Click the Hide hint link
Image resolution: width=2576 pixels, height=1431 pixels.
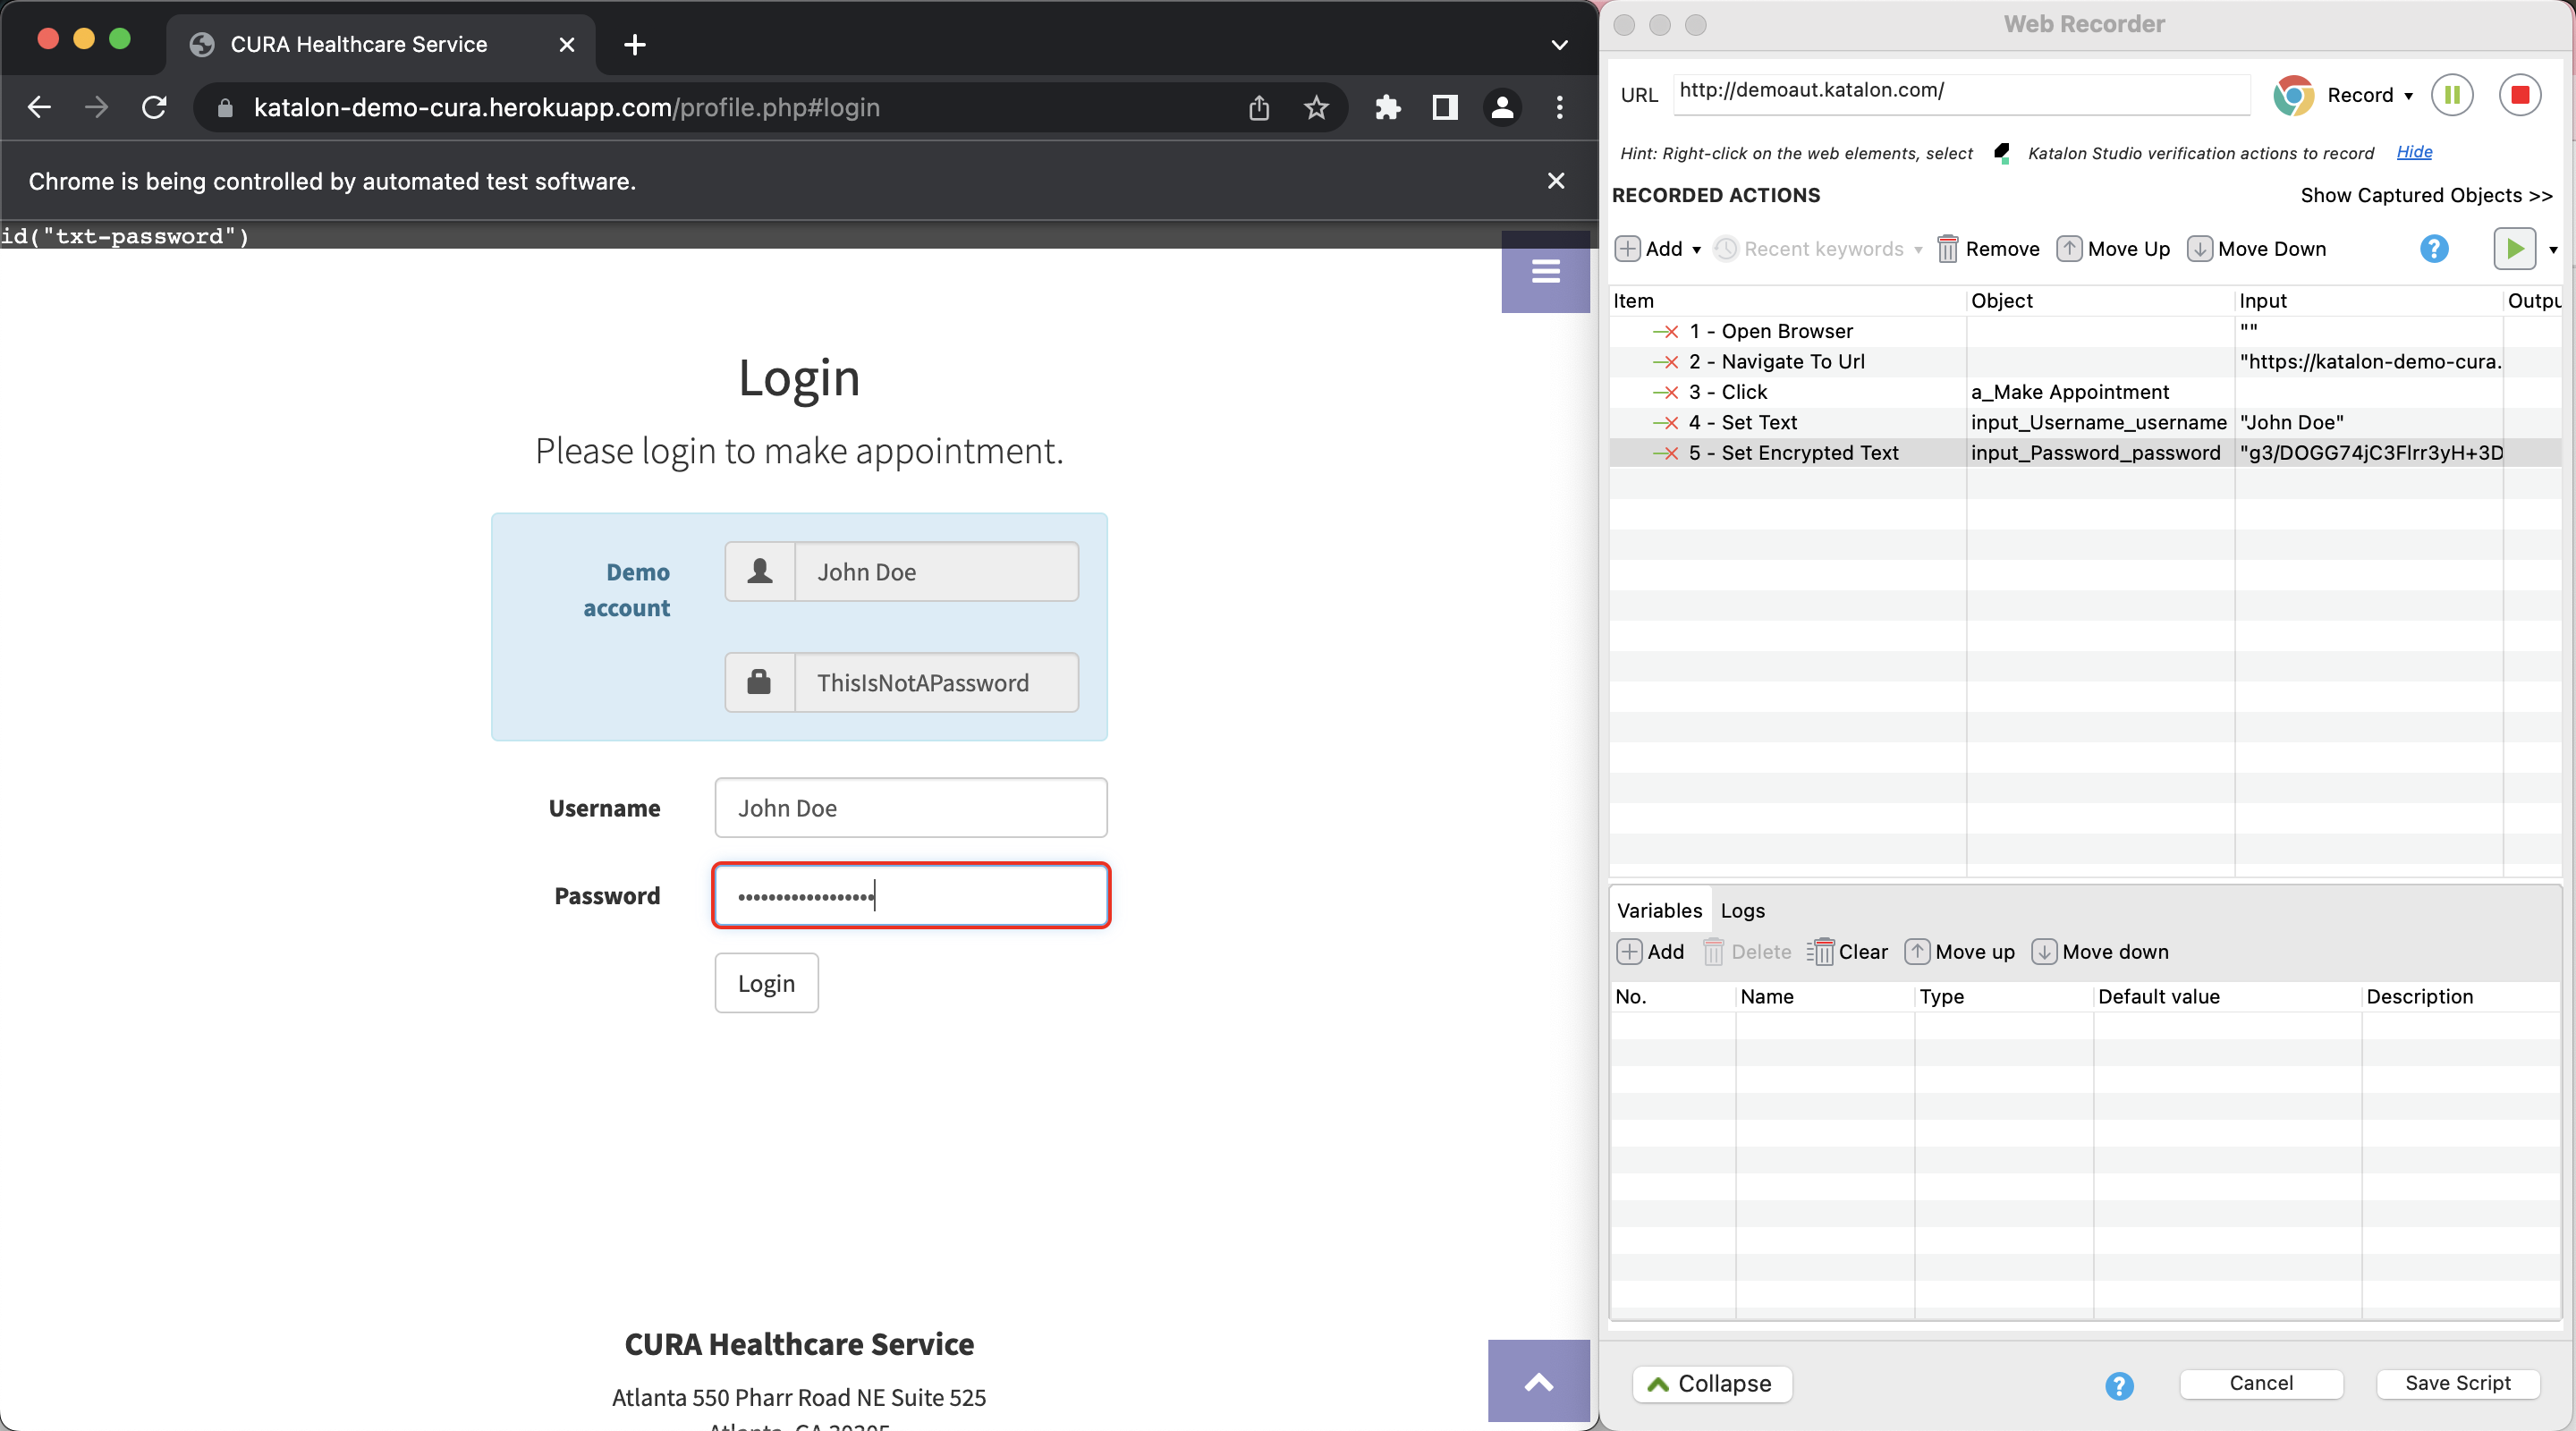tap(2414, 152)
